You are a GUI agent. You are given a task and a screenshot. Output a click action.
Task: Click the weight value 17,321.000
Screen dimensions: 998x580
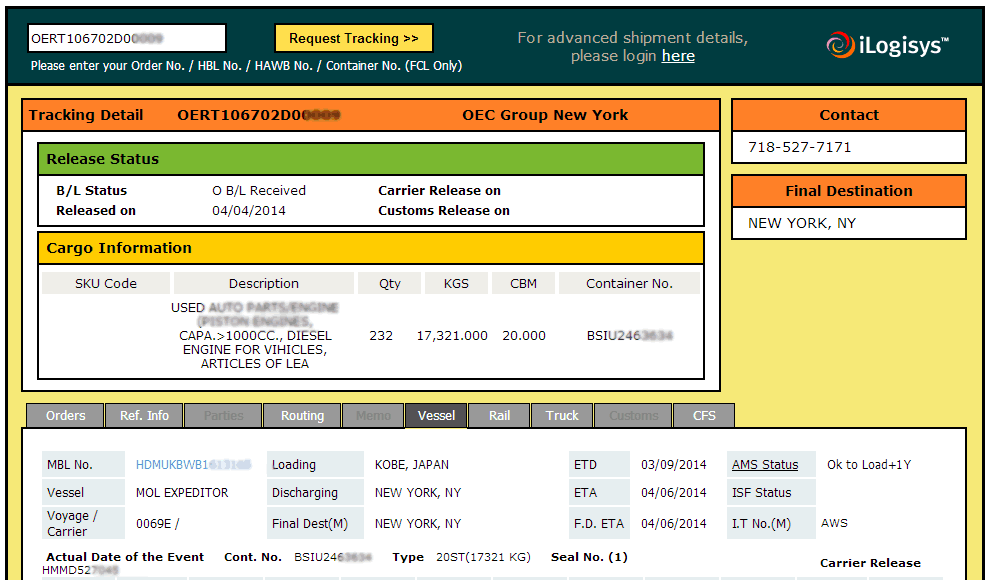coord(452,336)
